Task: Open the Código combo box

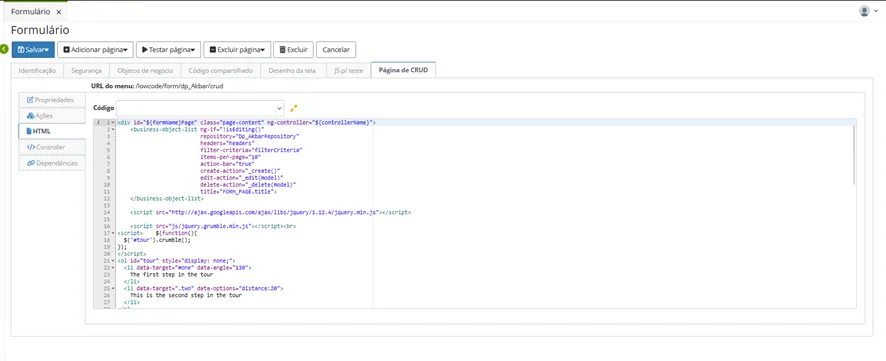Action: point(200,108)
